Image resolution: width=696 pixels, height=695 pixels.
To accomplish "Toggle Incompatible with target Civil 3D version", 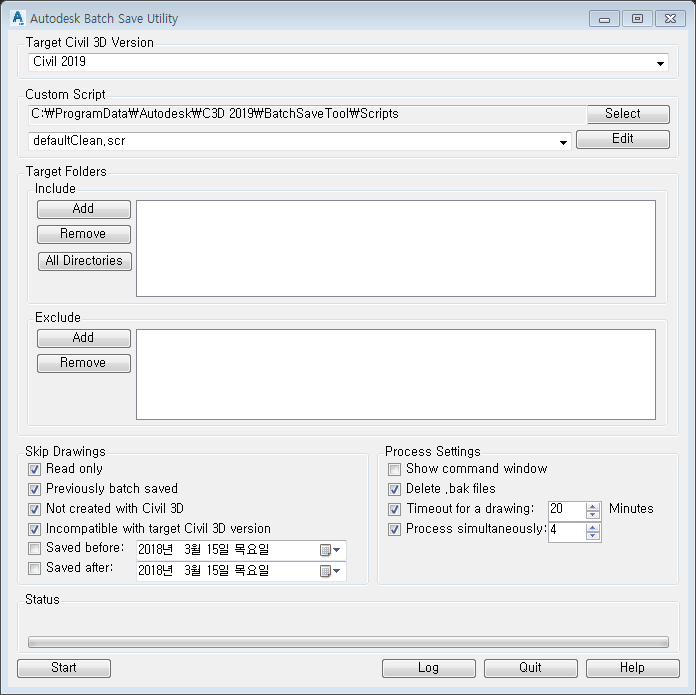I will pyautogui.click(x=34, y=529).
